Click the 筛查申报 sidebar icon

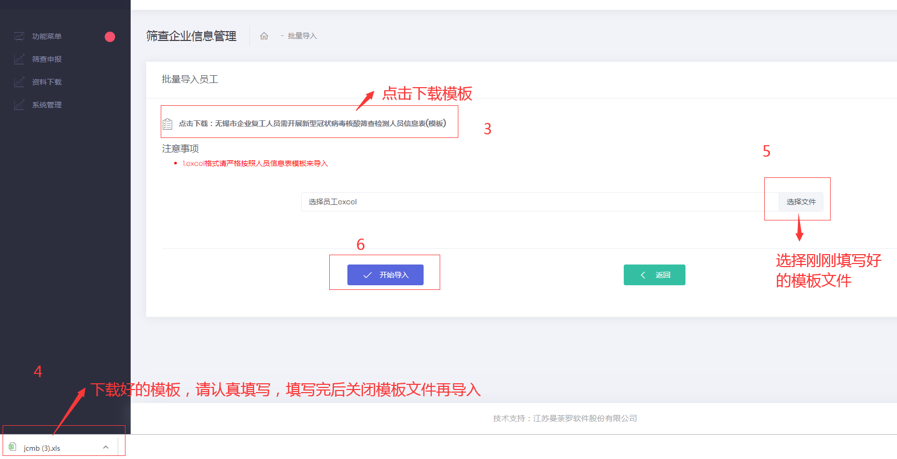click(x=19, y=59)
